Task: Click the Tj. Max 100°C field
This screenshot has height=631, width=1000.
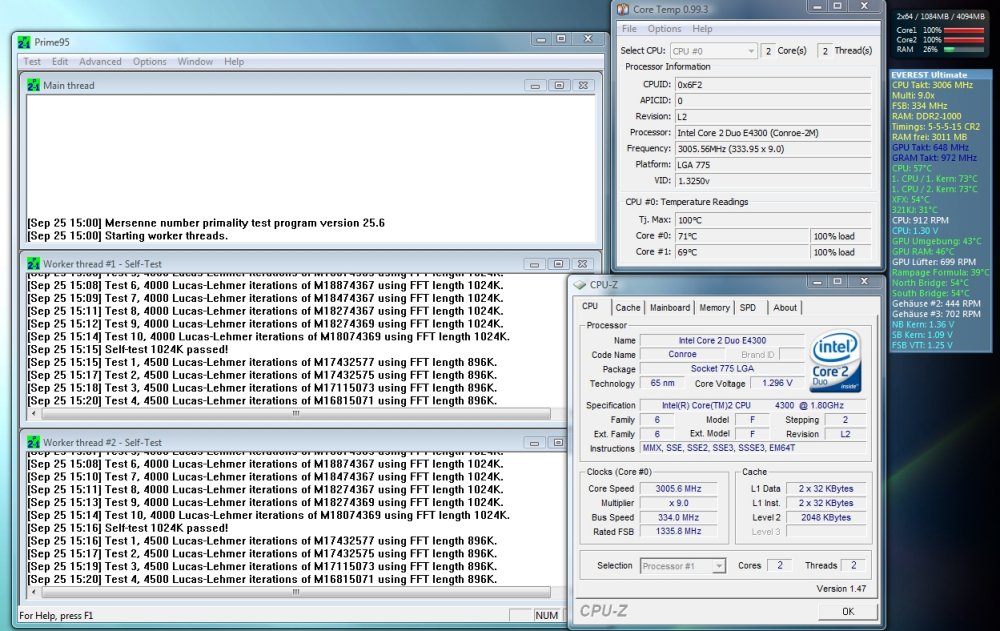Action: pos(773,220)
